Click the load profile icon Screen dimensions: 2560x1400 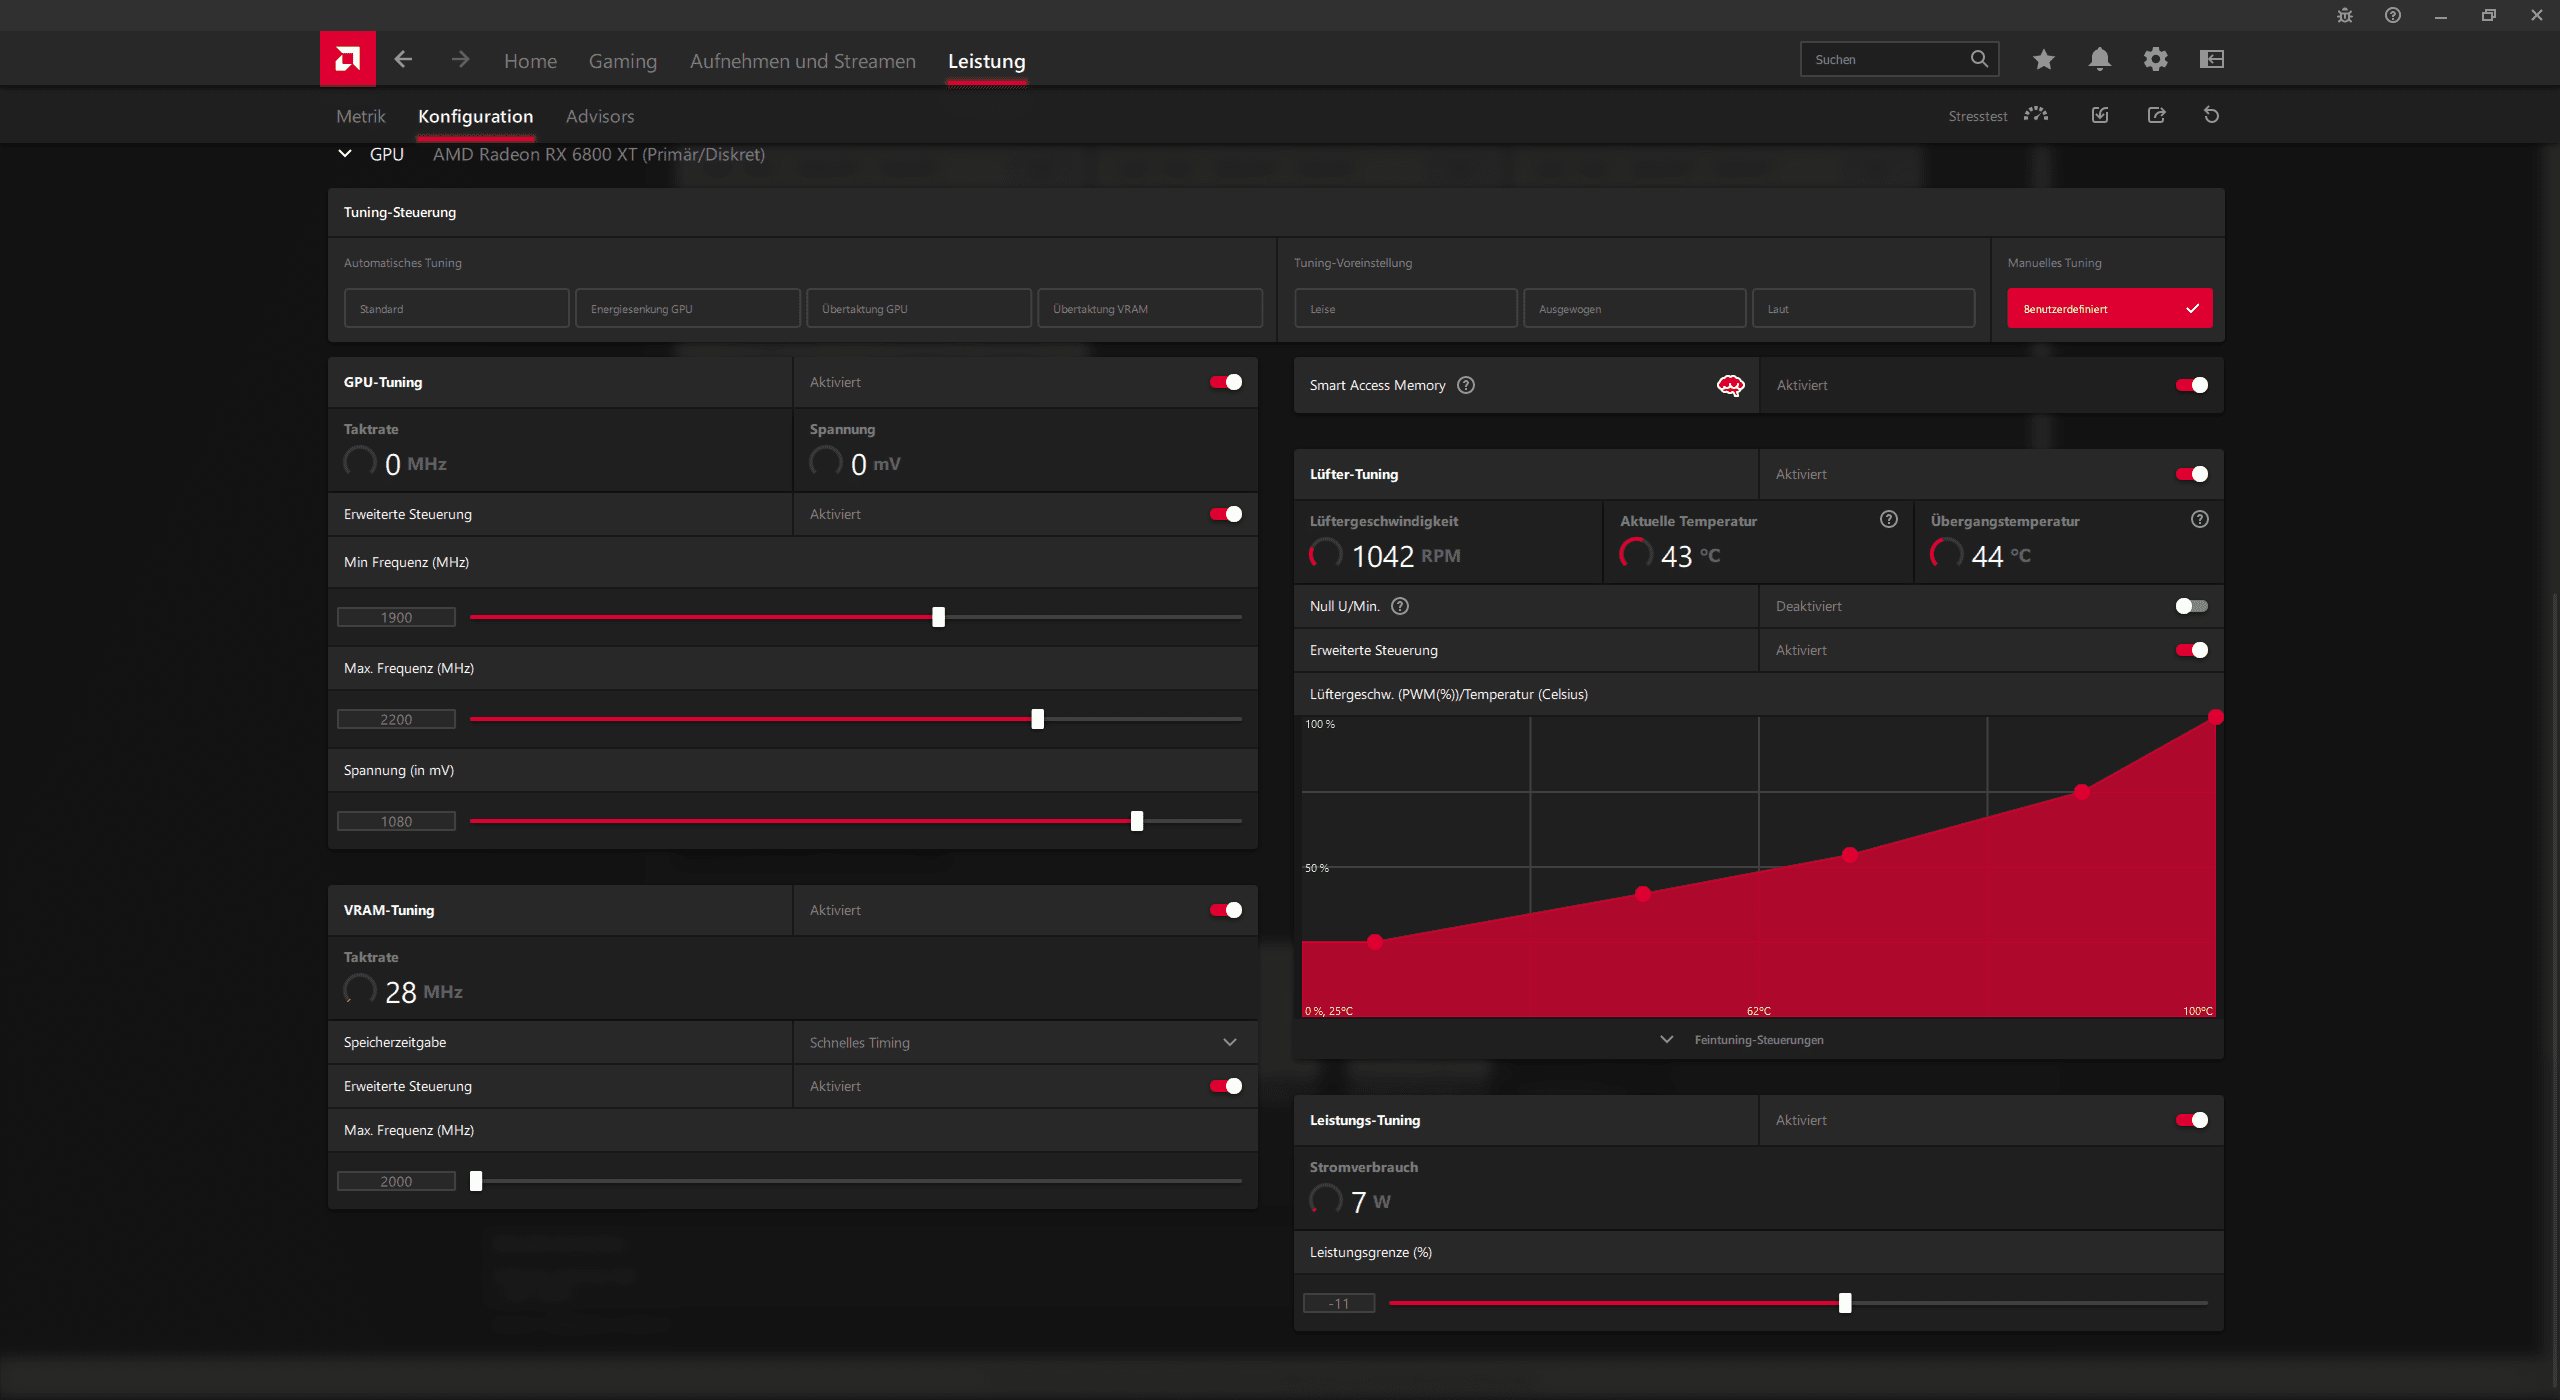coord(2099,115)
